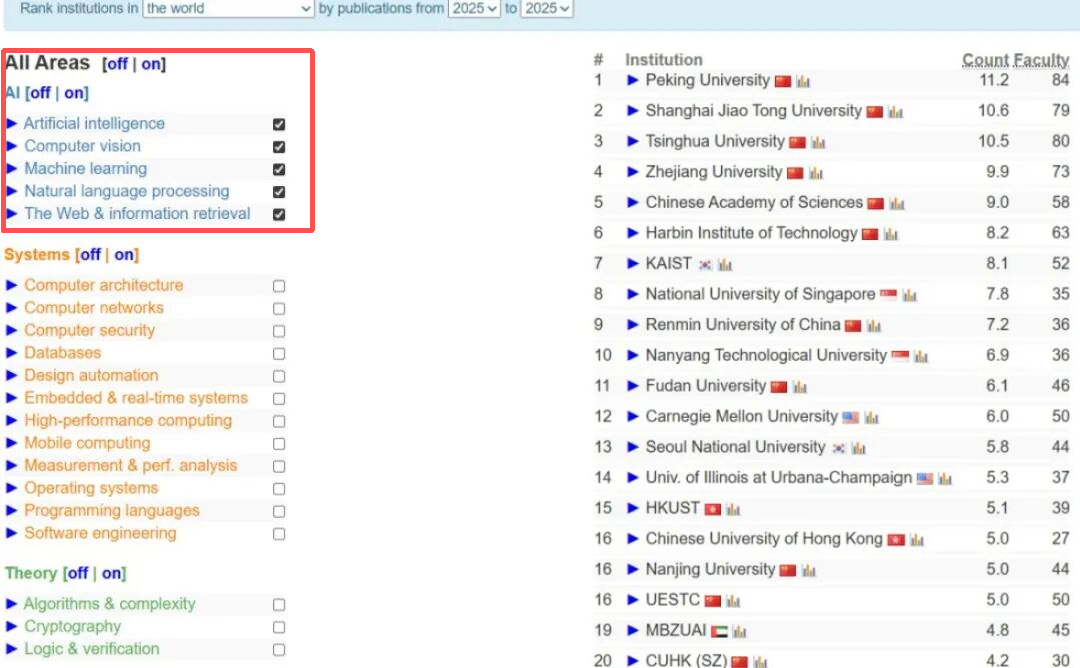Viewport: 1080px width, 668px height.
Task: Enable the Databases checkbox
Action: 279,354
